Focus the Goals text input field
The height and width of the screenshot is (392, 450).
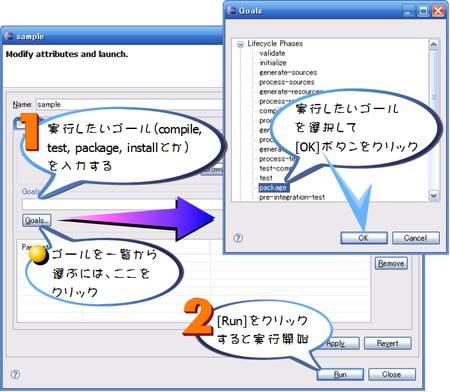(x=123, y=204)
